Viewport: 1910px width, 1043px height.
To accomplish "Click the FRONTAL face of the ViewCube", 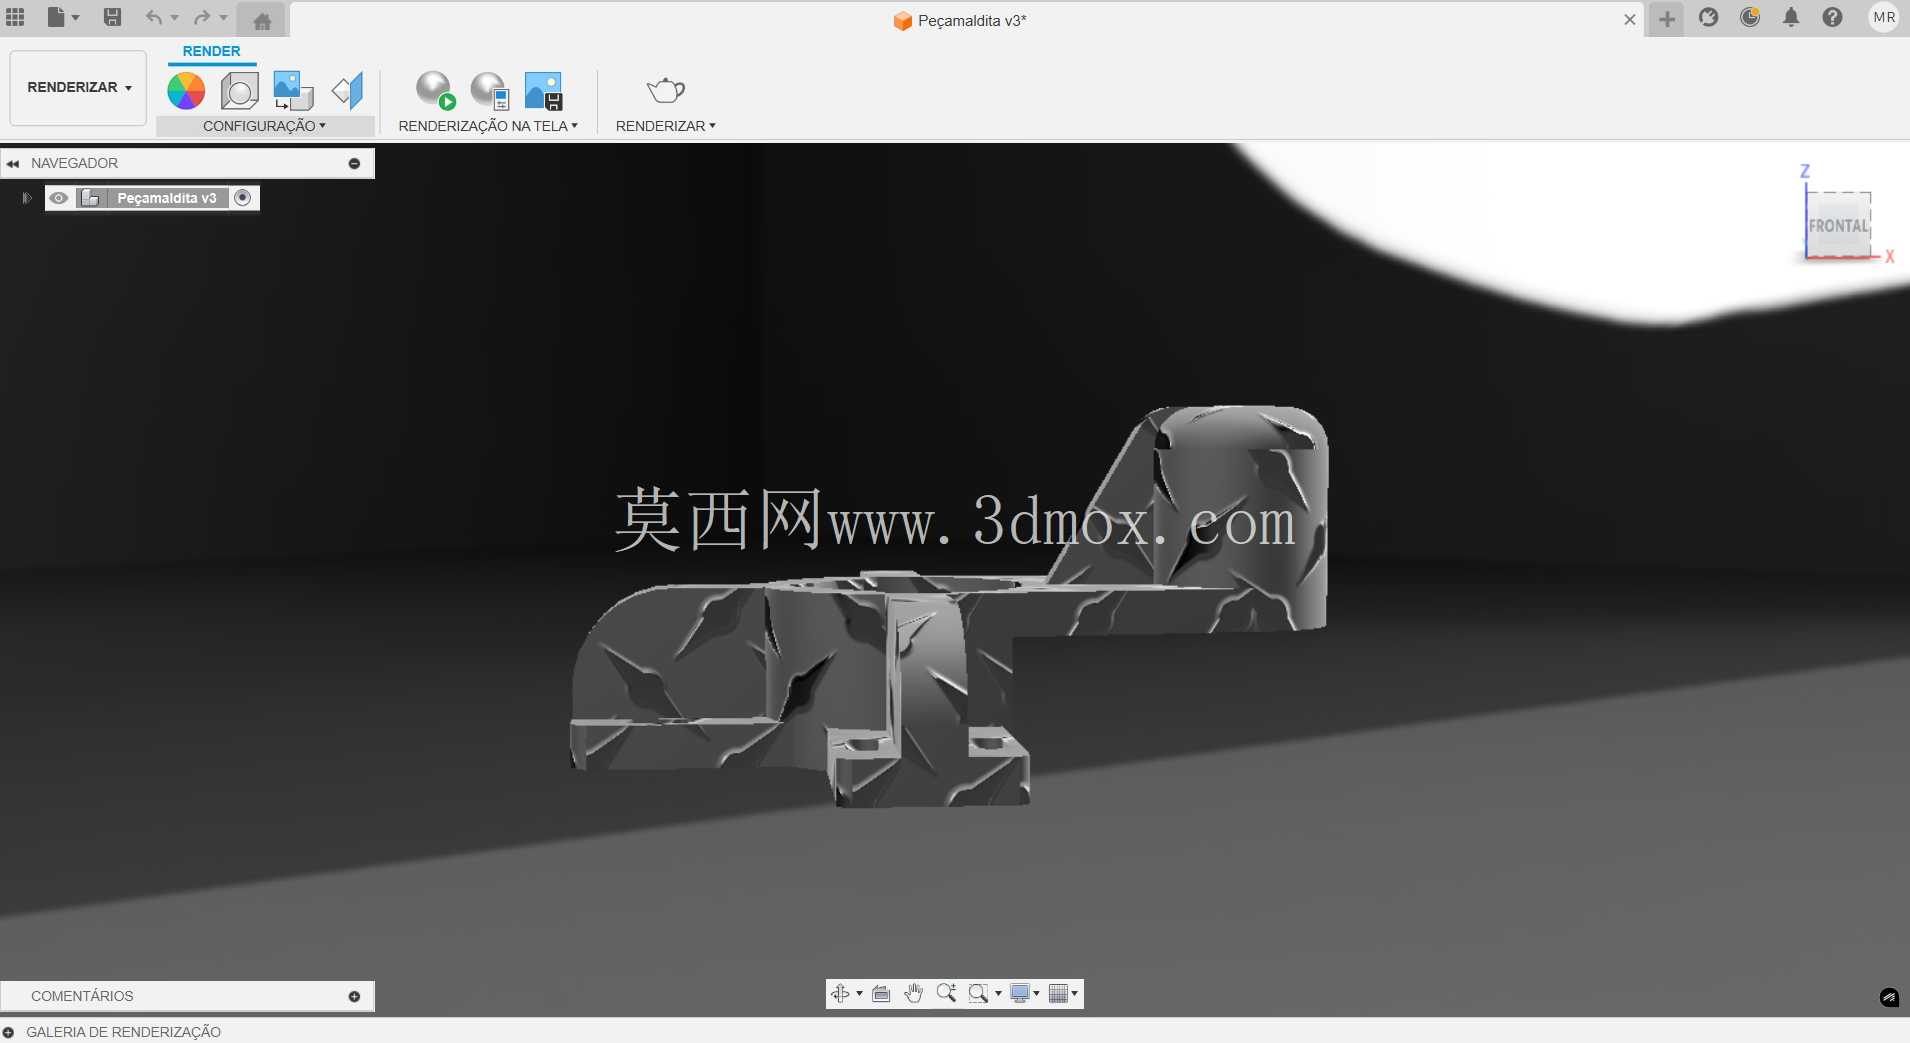I will 1838,226.
